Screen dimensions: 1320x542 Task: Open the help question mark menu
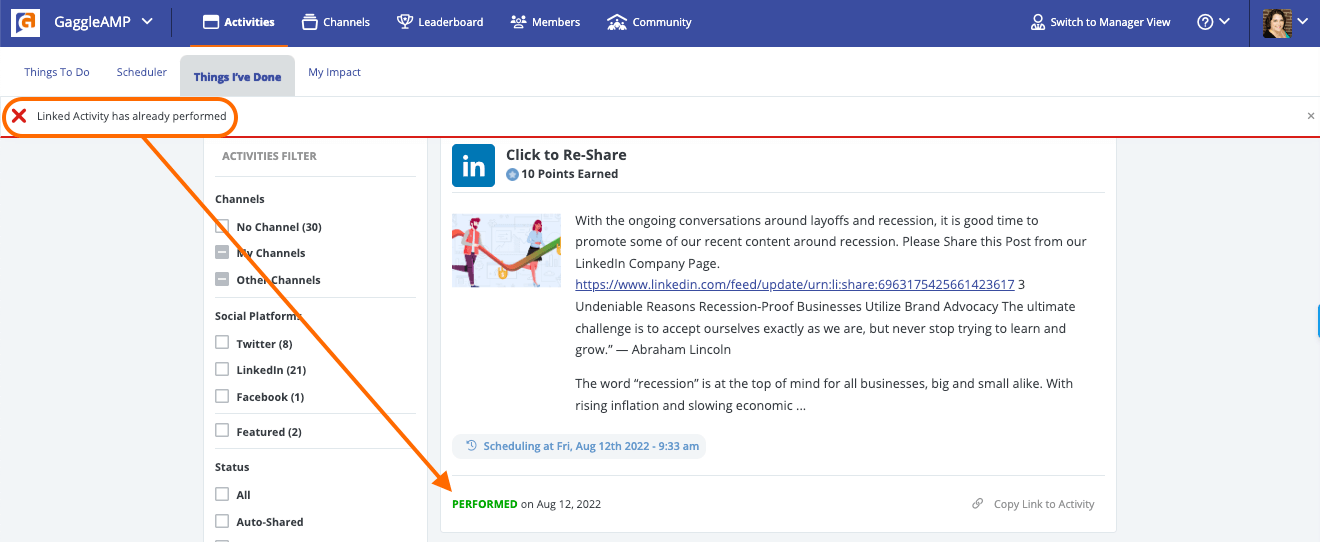tap(1213, 22)
